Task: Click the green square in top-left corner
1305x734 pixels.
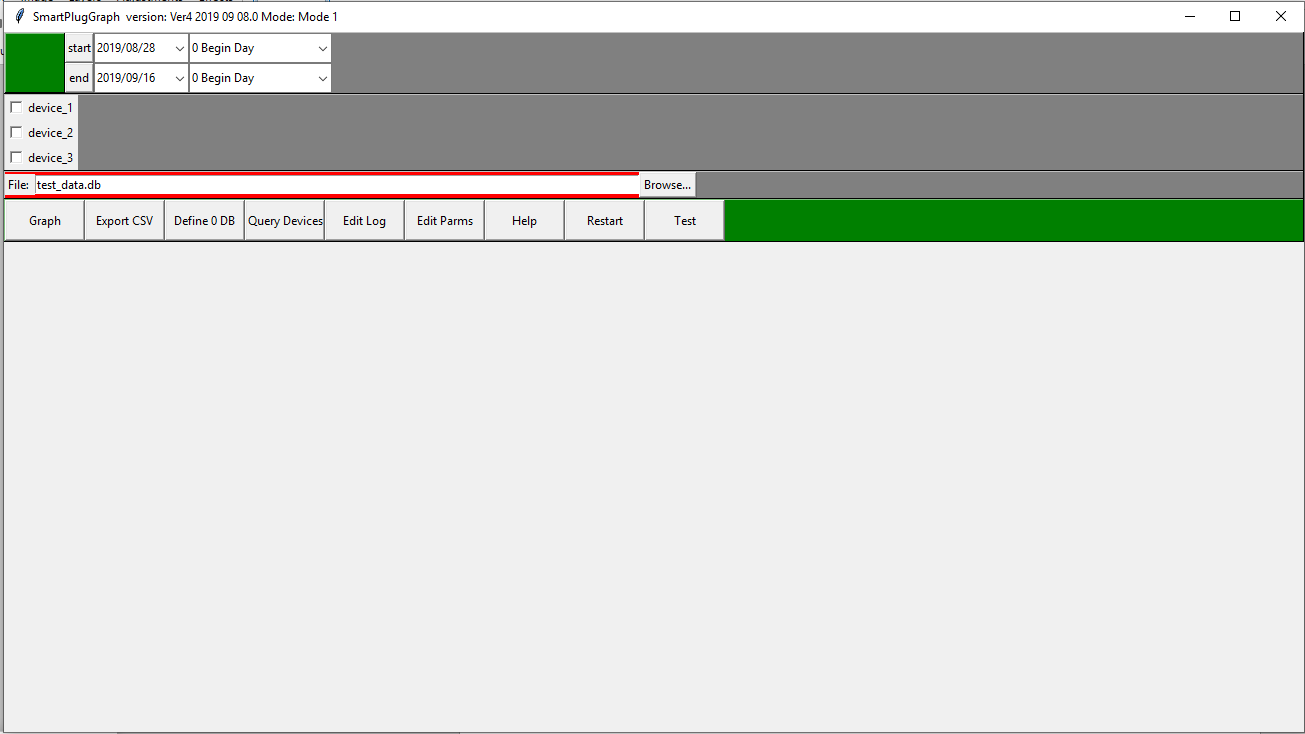Action: (34, 63)
